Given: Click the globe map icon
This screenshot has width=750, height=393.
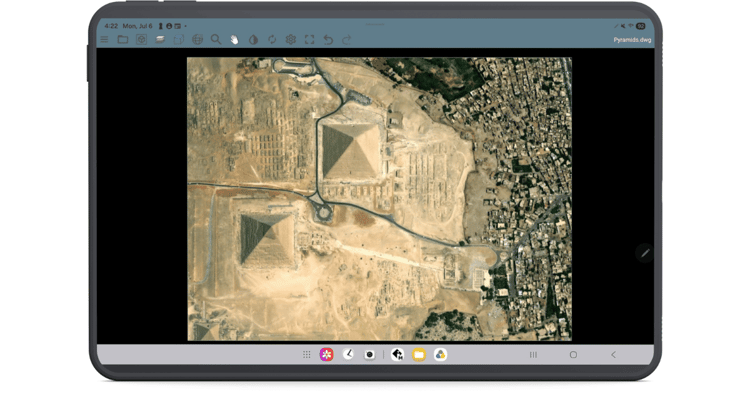Looking at the screenshot, I should pyautogui.click(x=197, y=40).
